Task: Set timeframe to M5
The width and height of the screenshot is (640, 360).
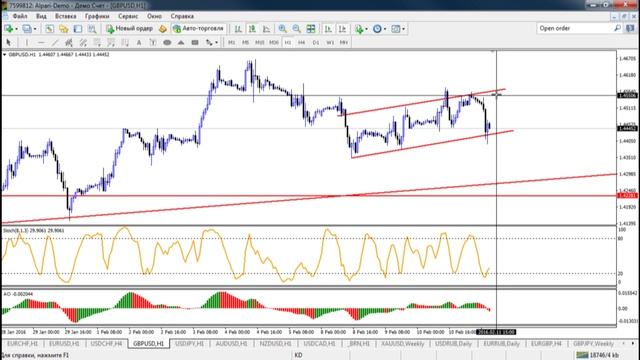Action: pyautogui.click(x=245, y=42)
